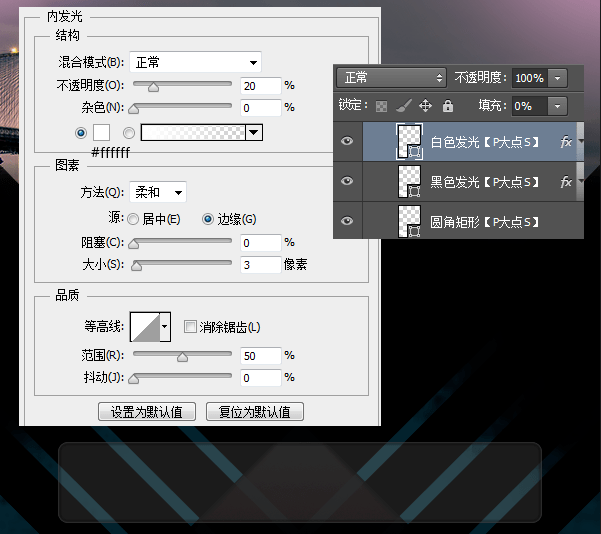Open the 等高线 contour picker arrow
This screenshot has height=534, width=601.
point(165,327)
